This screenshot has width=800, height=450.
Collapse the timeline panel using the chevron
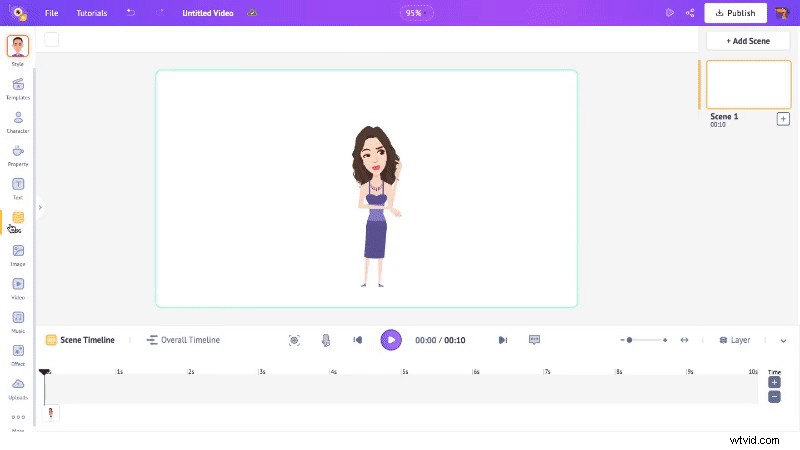783,340
